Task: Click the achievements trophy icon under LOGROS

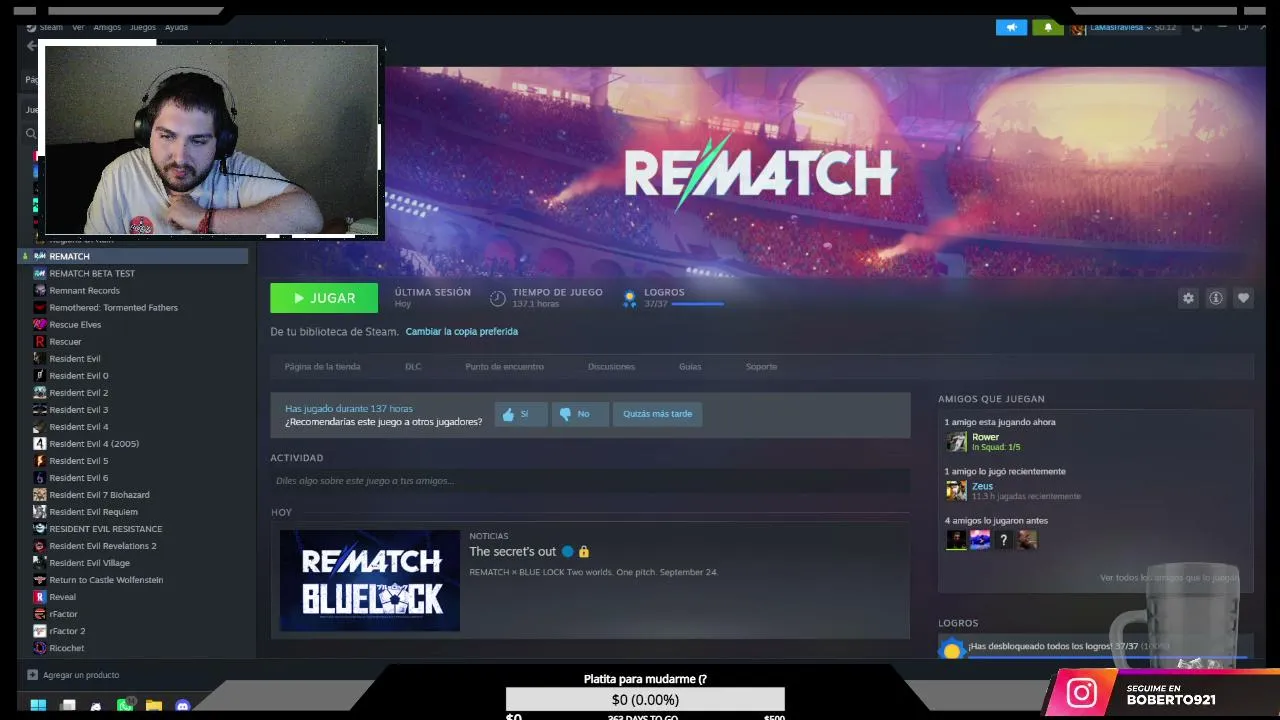Action: [951, 649]
